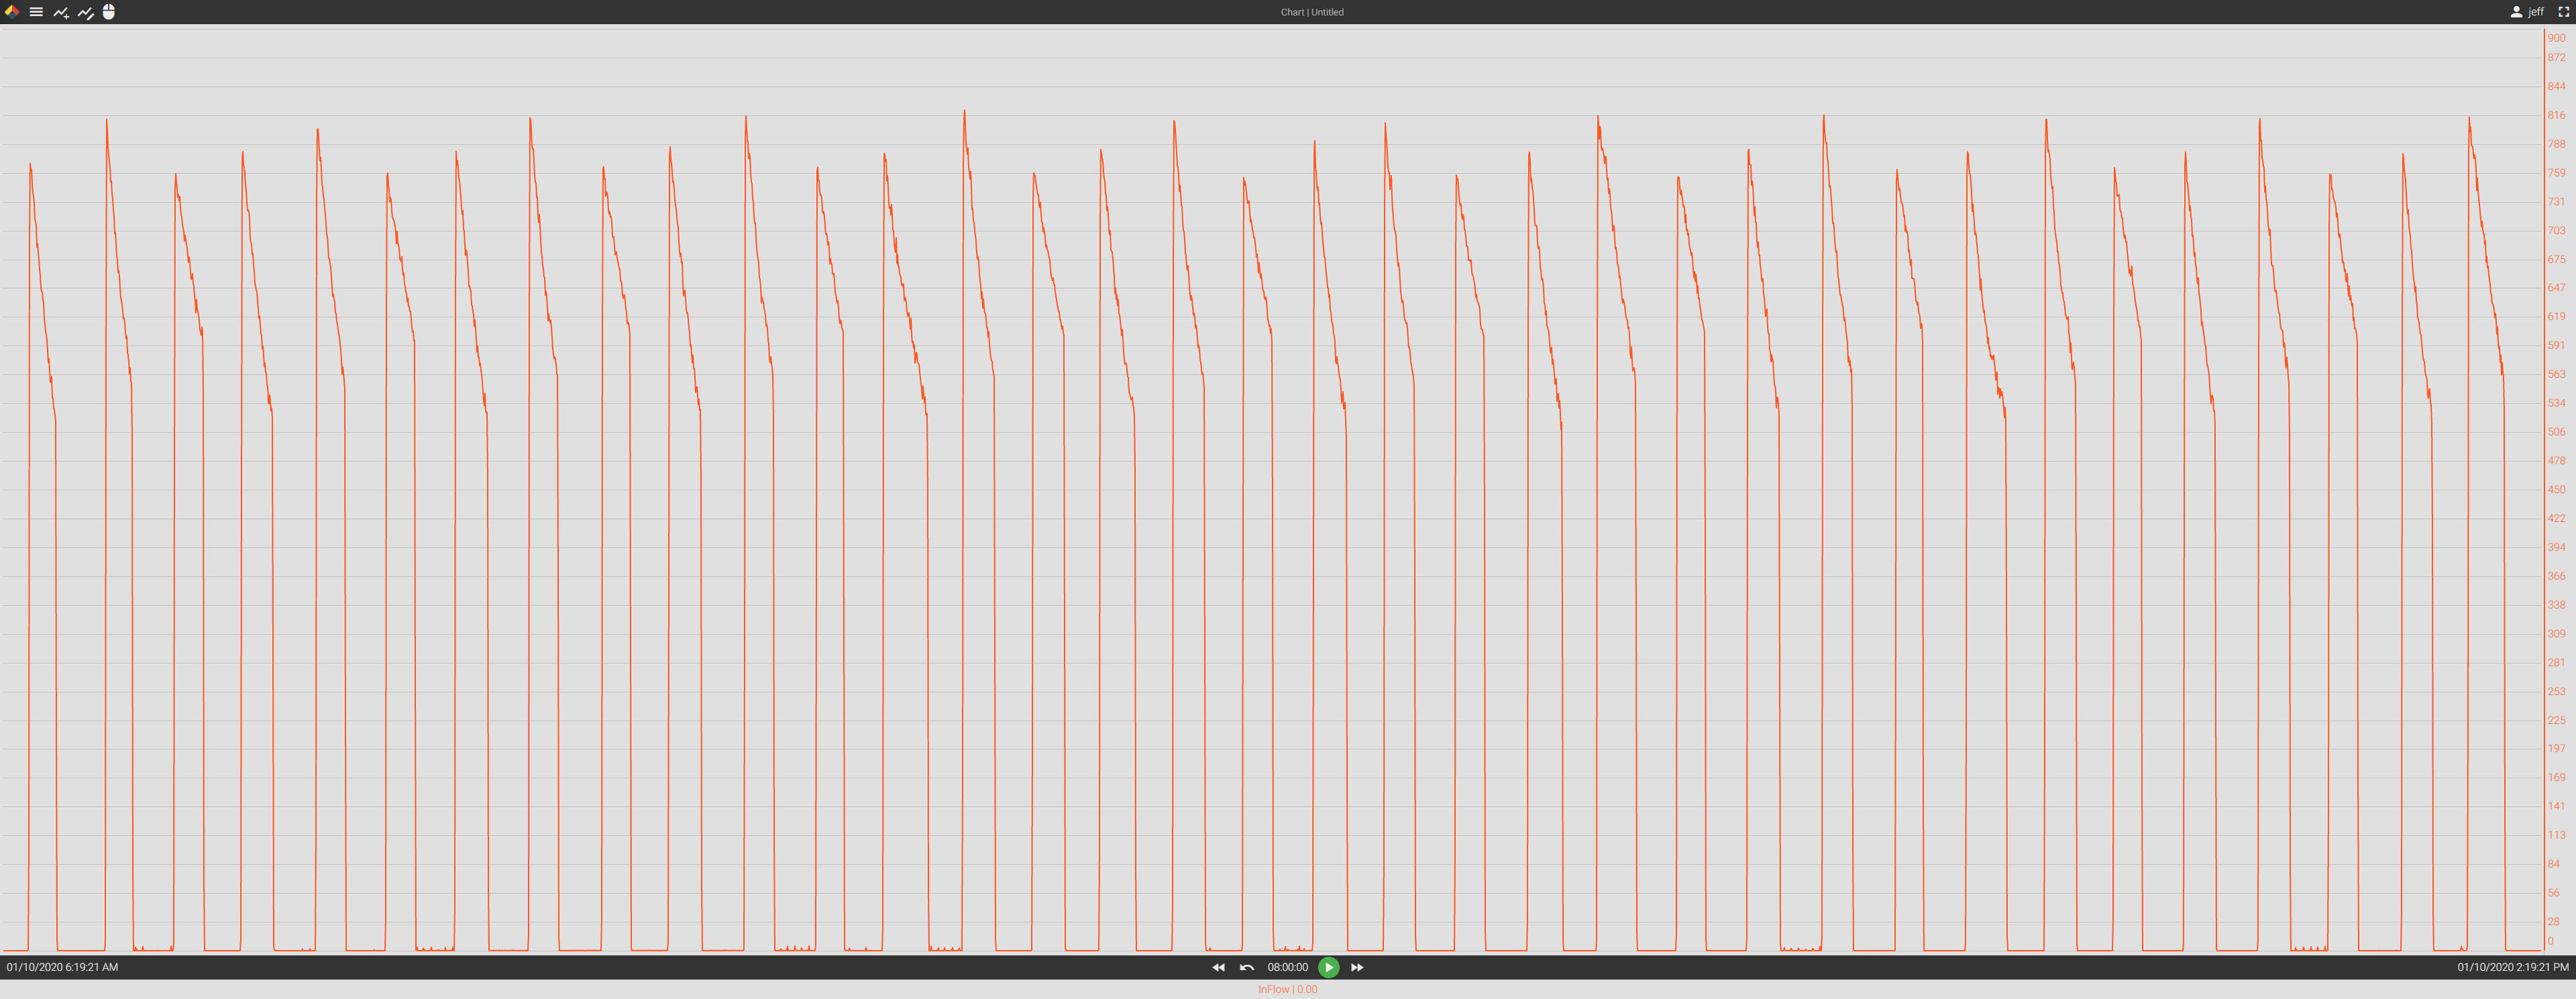This screenshot has height=999, width=2576.
Task: Click end date 01/10/2020 2:19:21 PM
Action: (2512, 967)
